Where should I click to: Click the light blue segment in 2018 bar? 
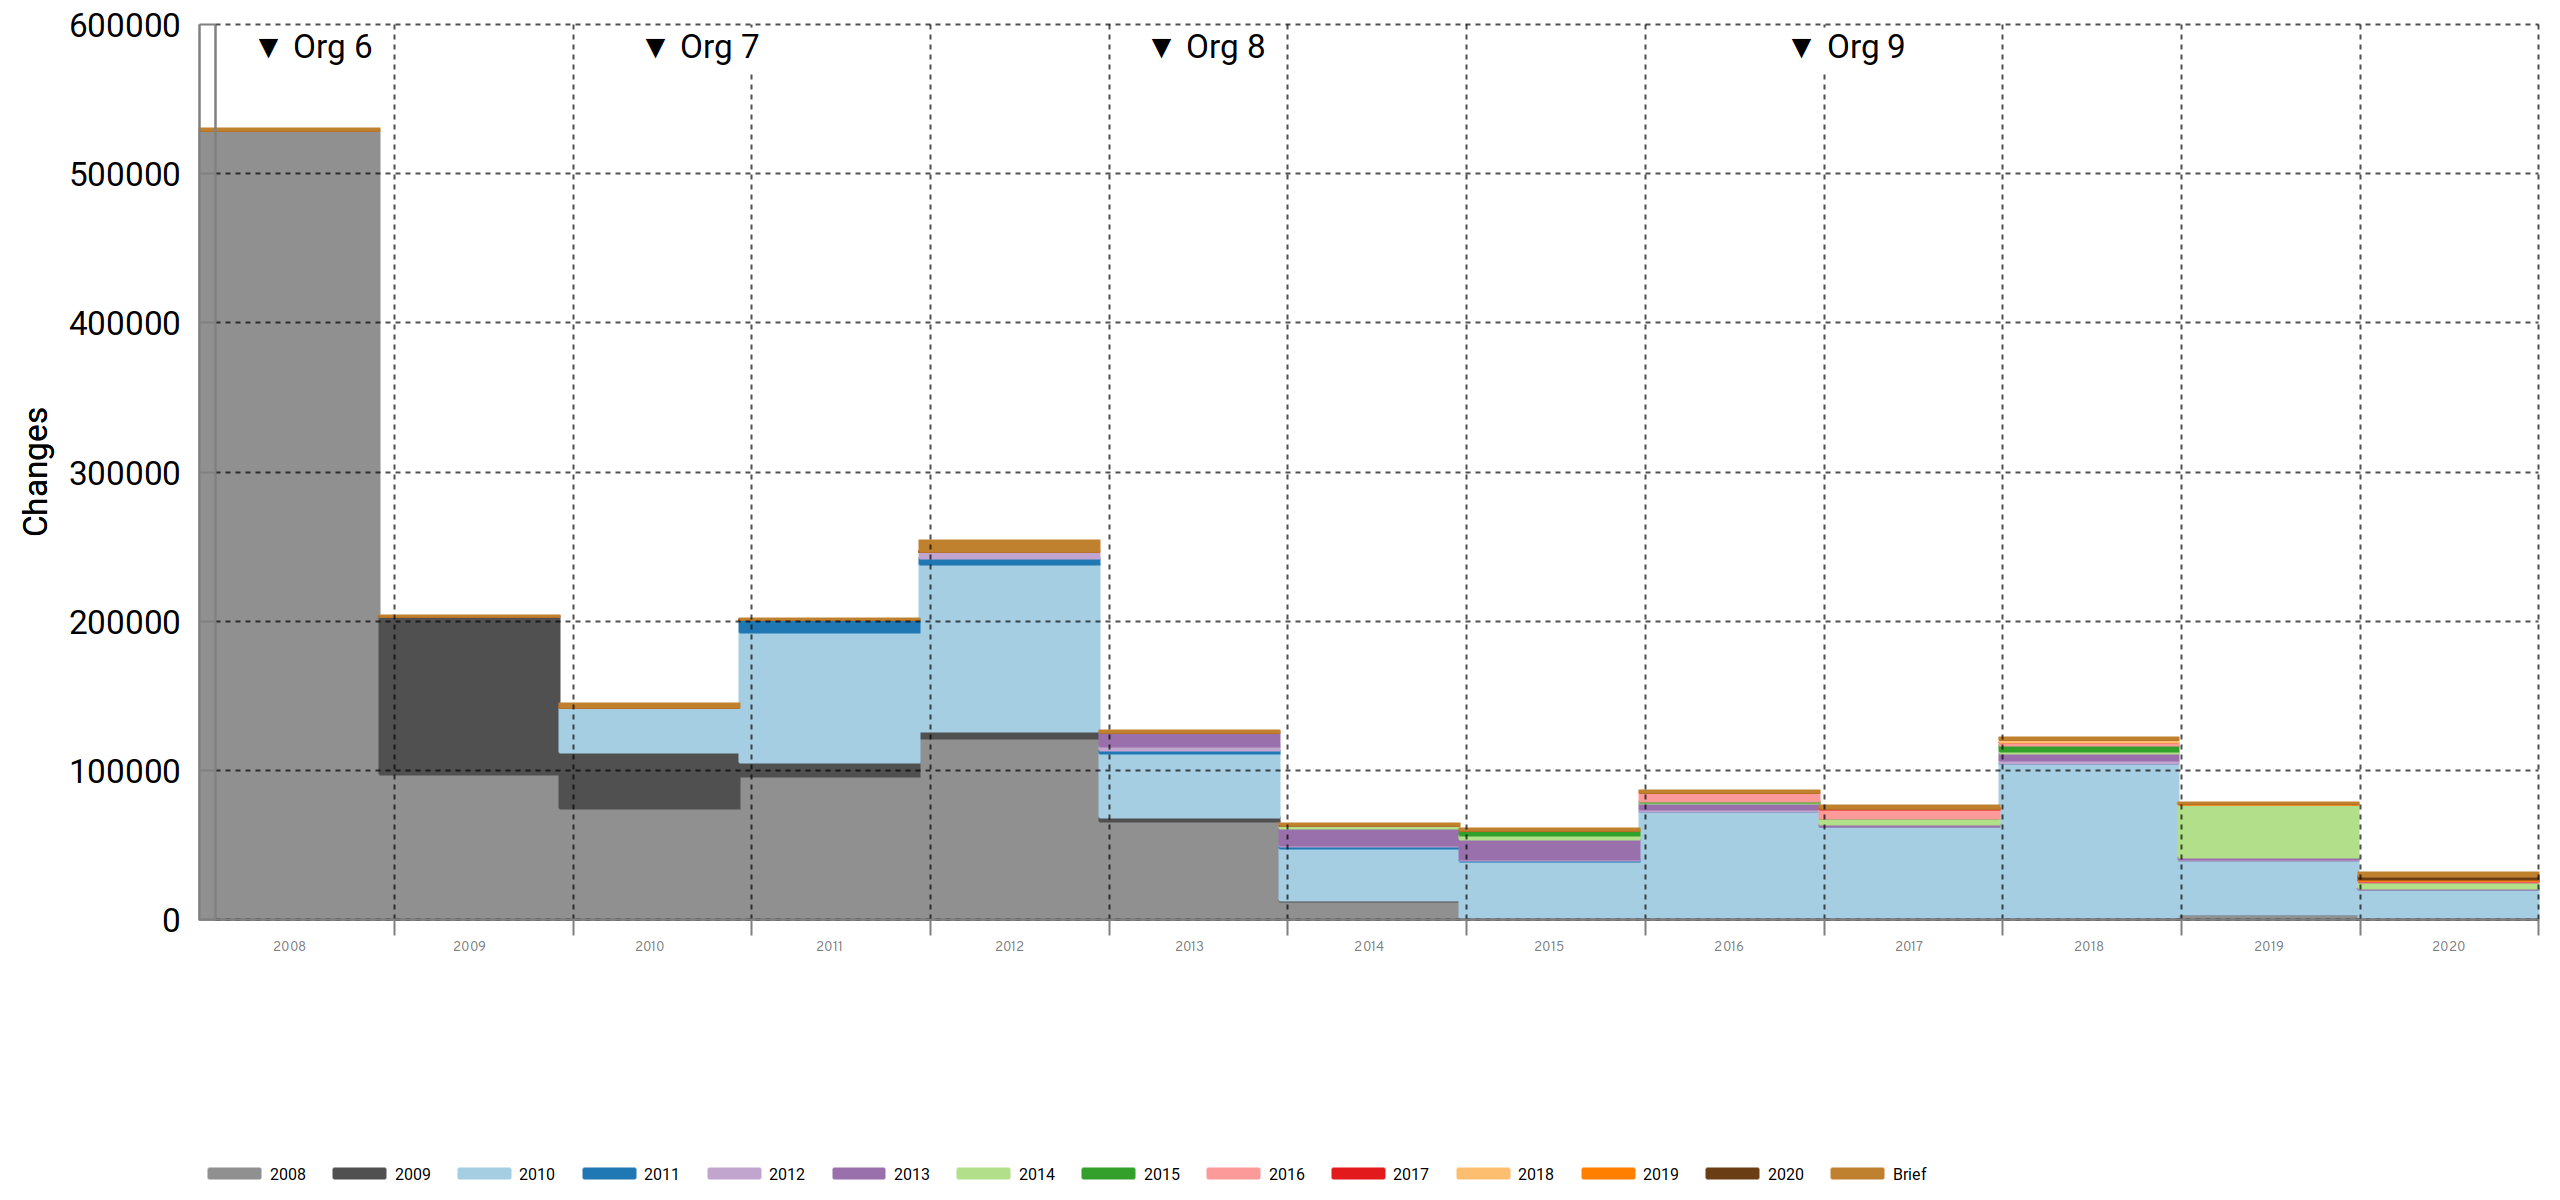click(2090, 841)
